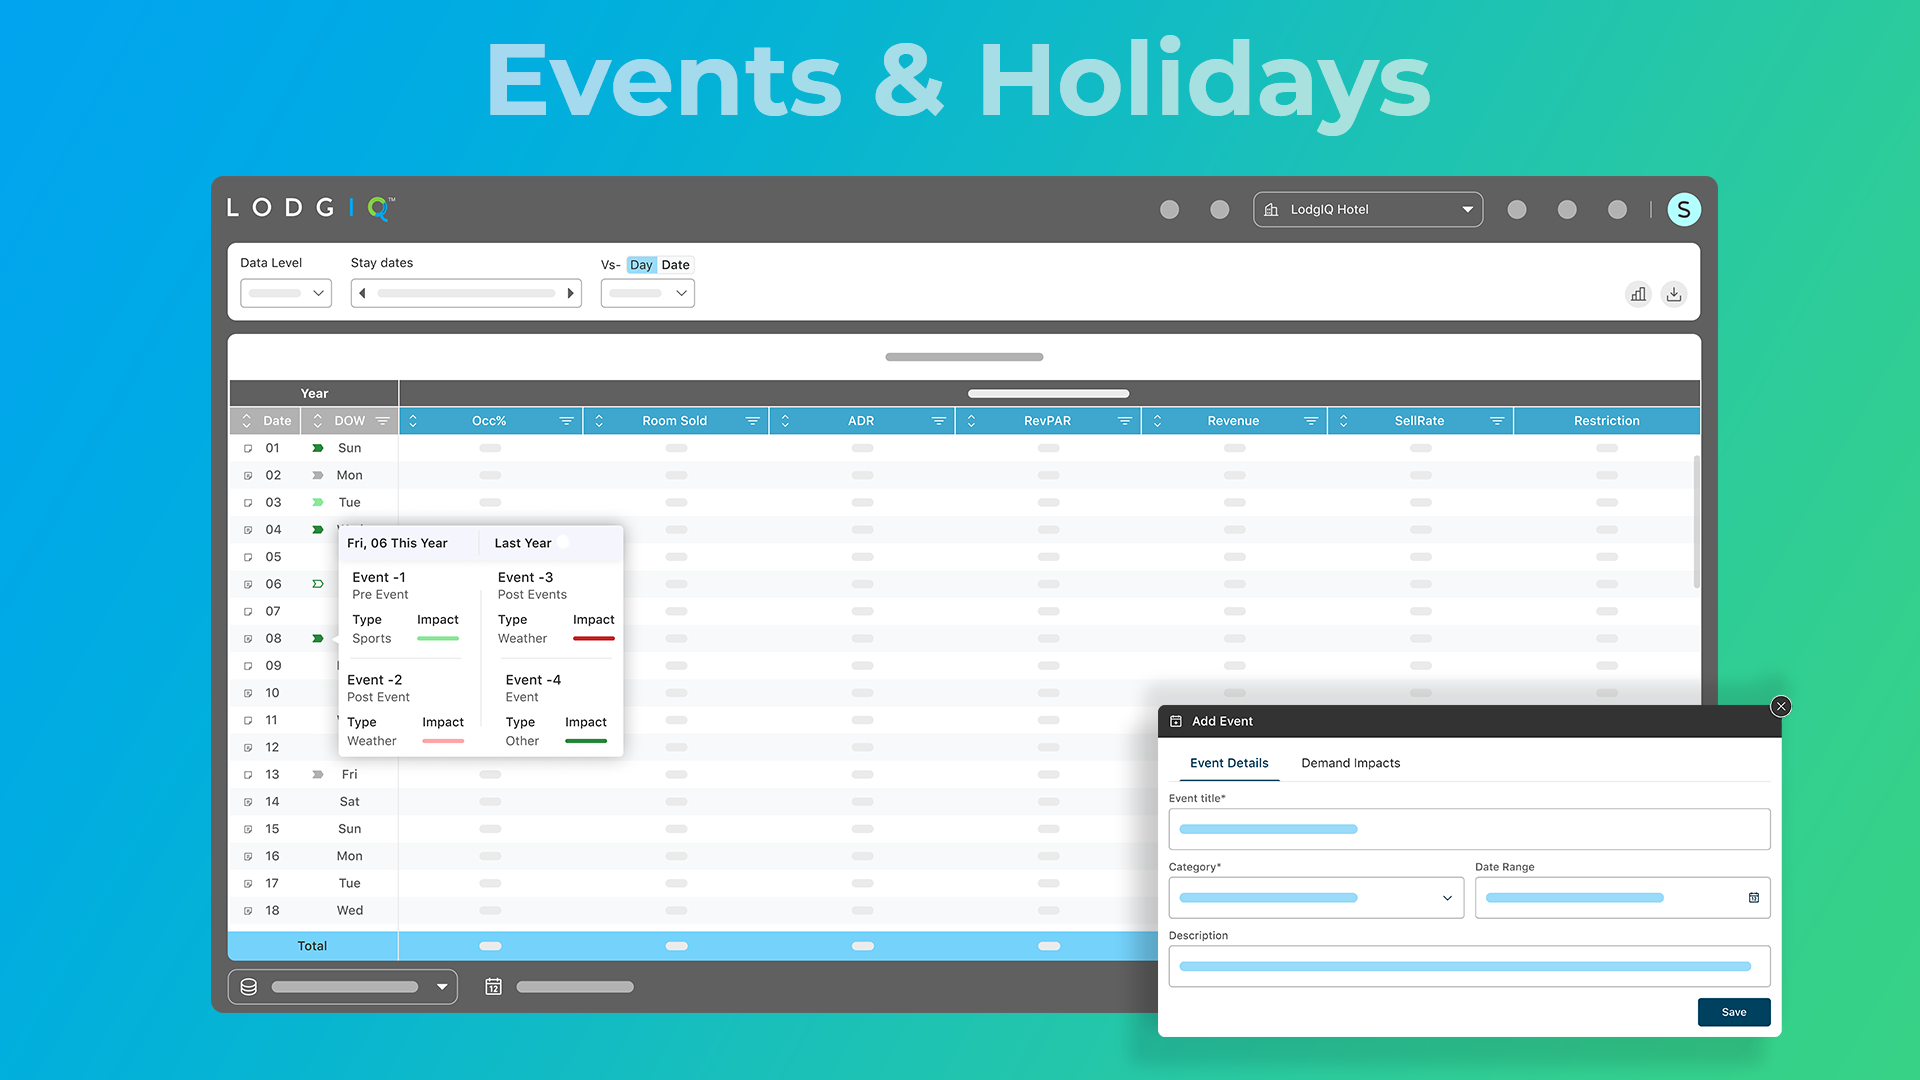Viewport: 1920px width, 1080px height.
Task: Click the event flag on row 01
Action: pos(318,448)
